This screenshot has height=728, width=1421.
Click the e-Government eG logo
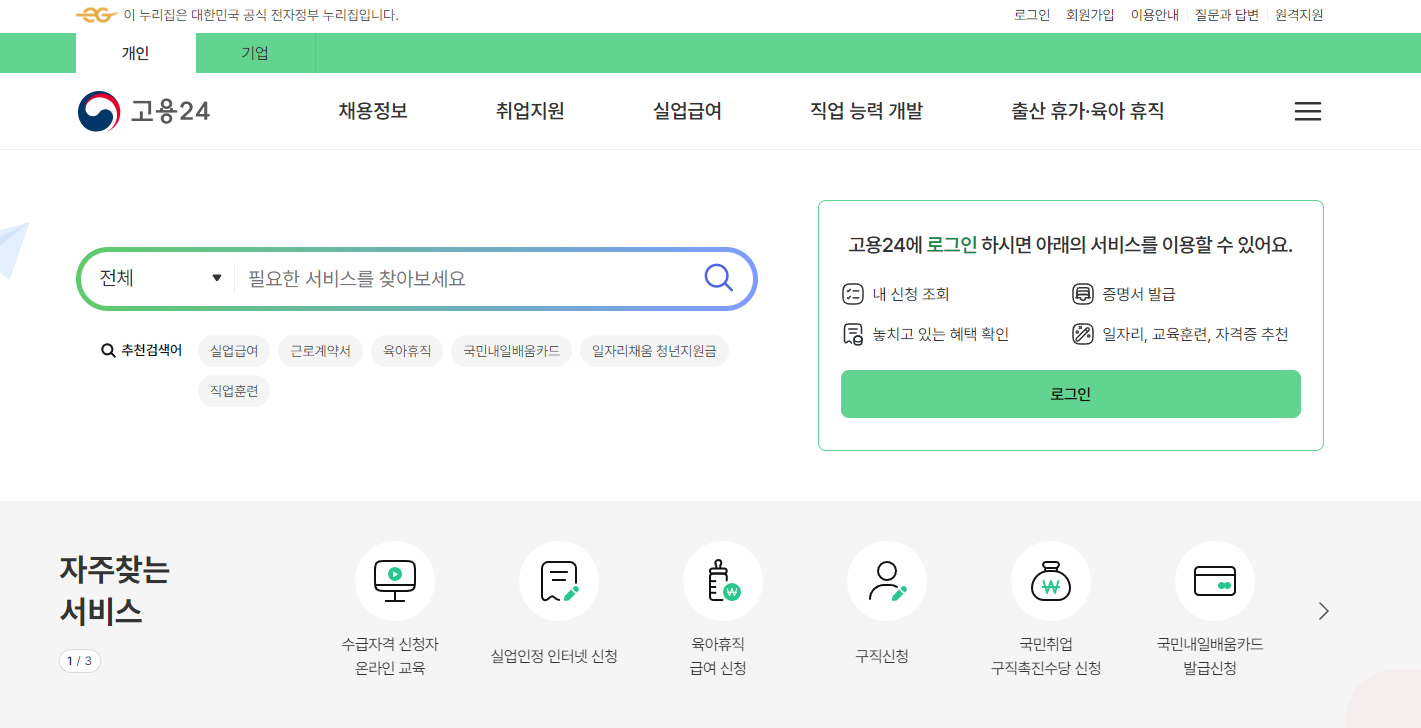[97, 15]
